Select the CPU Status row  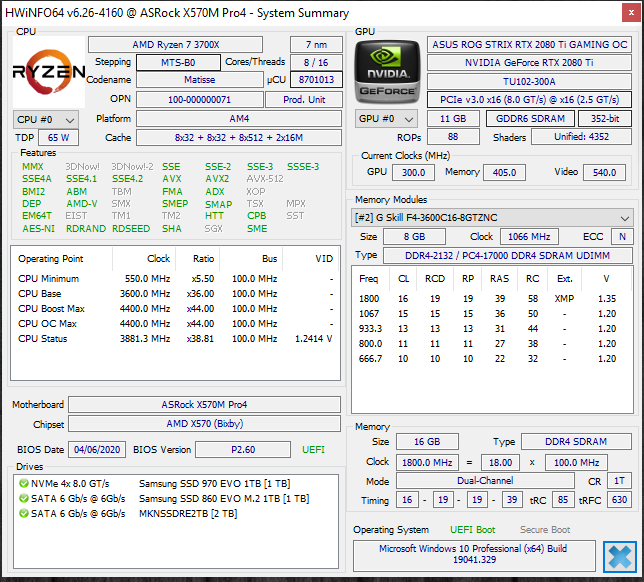(175, 339)
